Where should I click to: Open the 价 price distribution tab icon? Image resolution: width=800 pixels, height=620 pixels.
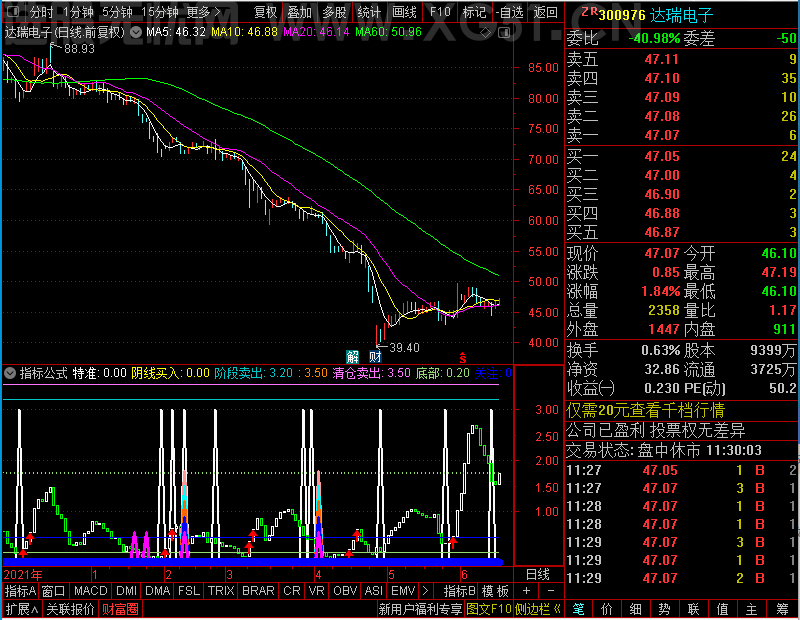tap(607, 609)
